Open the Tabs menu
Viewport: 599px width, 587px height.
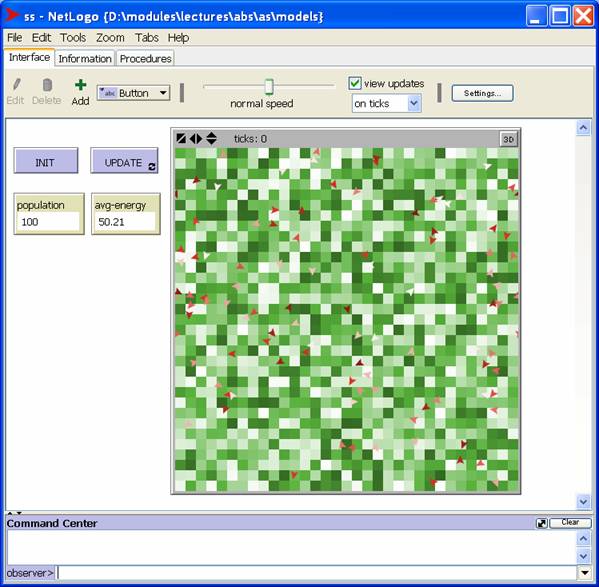(x=147, y=37)
